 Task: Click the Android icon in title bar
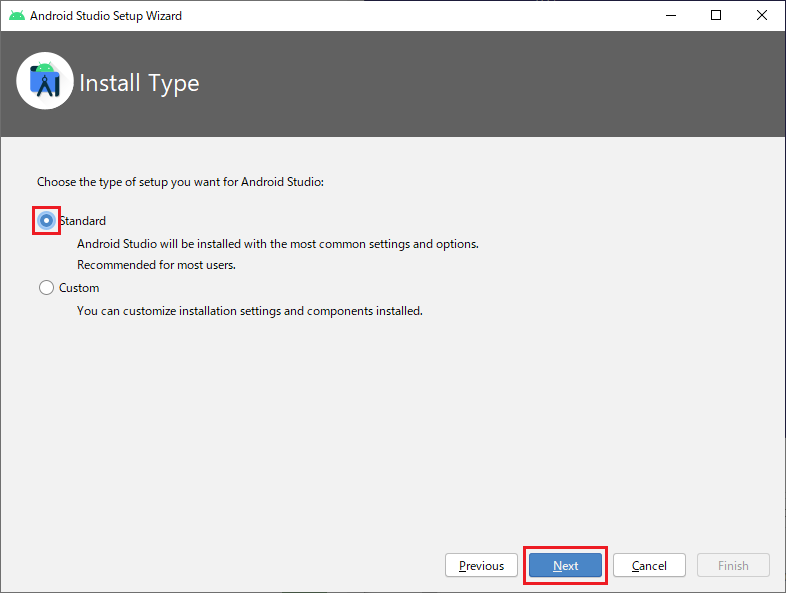point(17,16)
